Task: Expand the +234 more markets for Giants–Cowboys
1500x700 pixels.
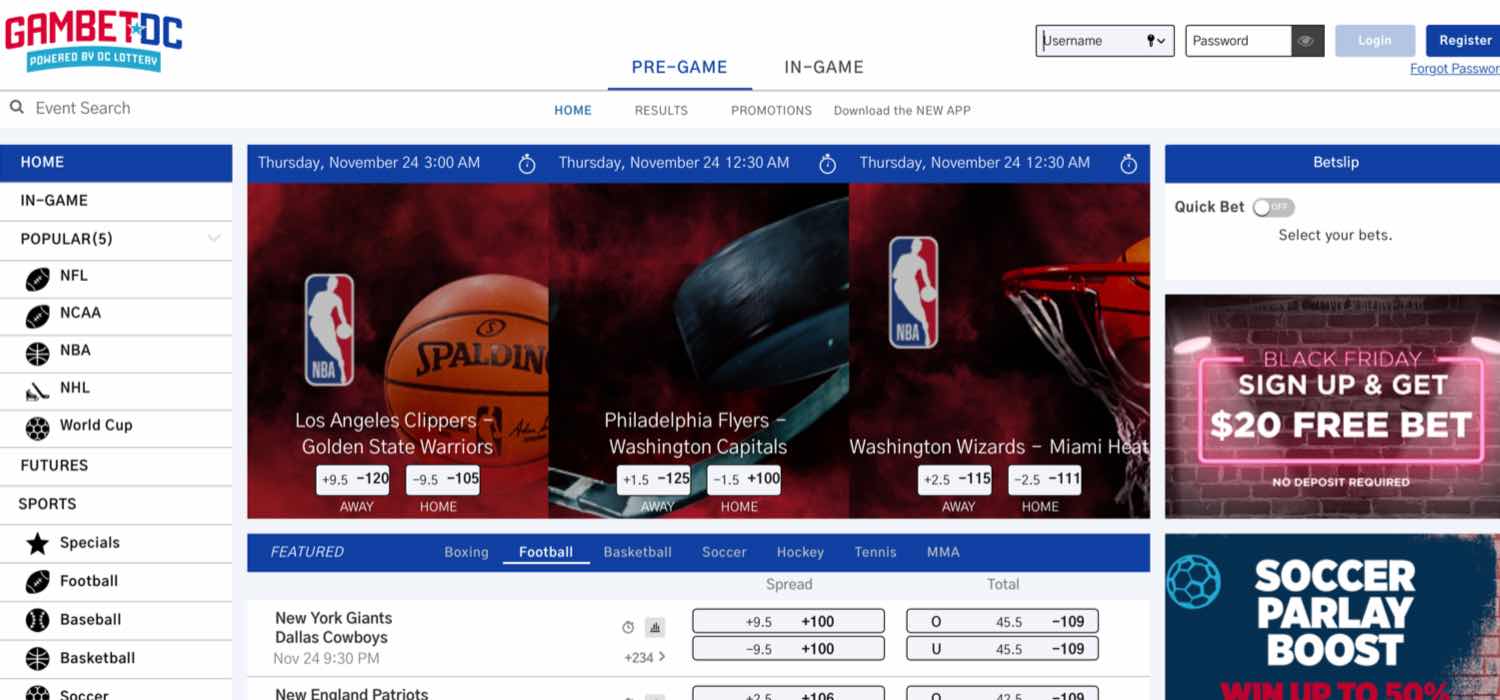Action: tap(645, 657)
